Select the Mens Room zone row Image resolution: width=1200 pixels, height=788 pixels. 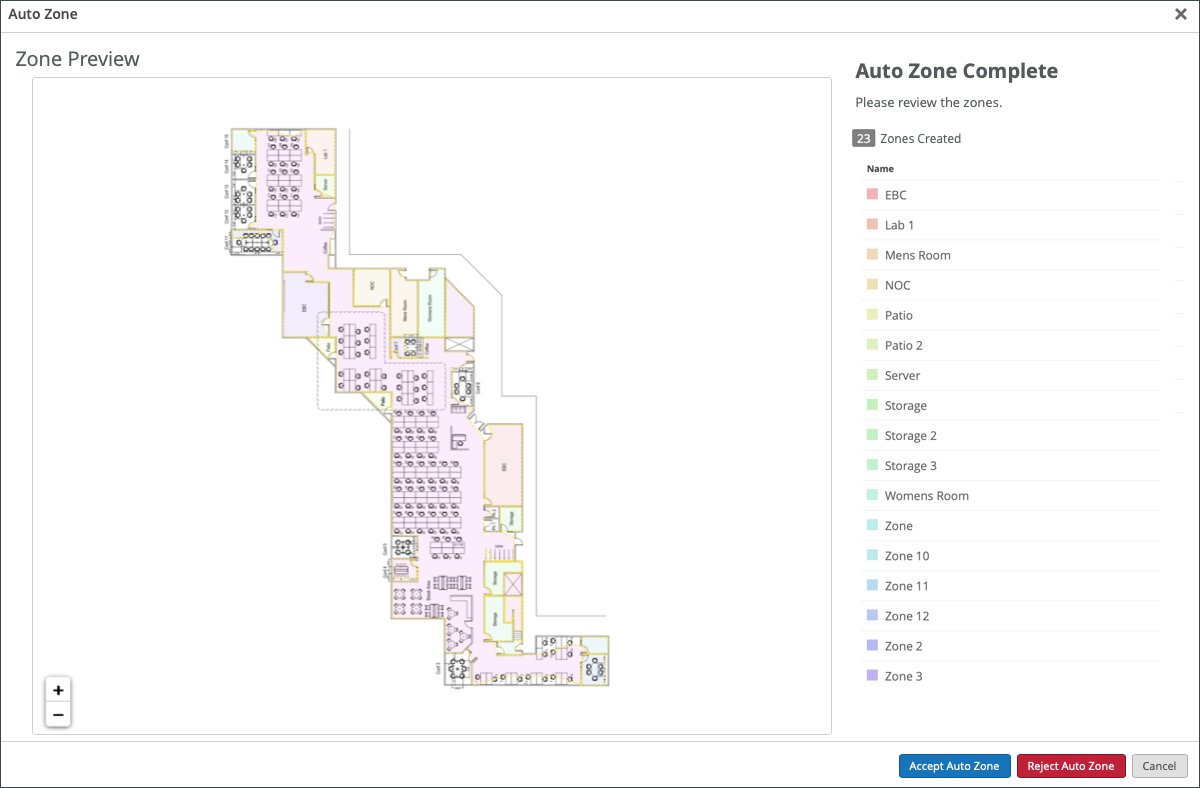pos(917,255)
